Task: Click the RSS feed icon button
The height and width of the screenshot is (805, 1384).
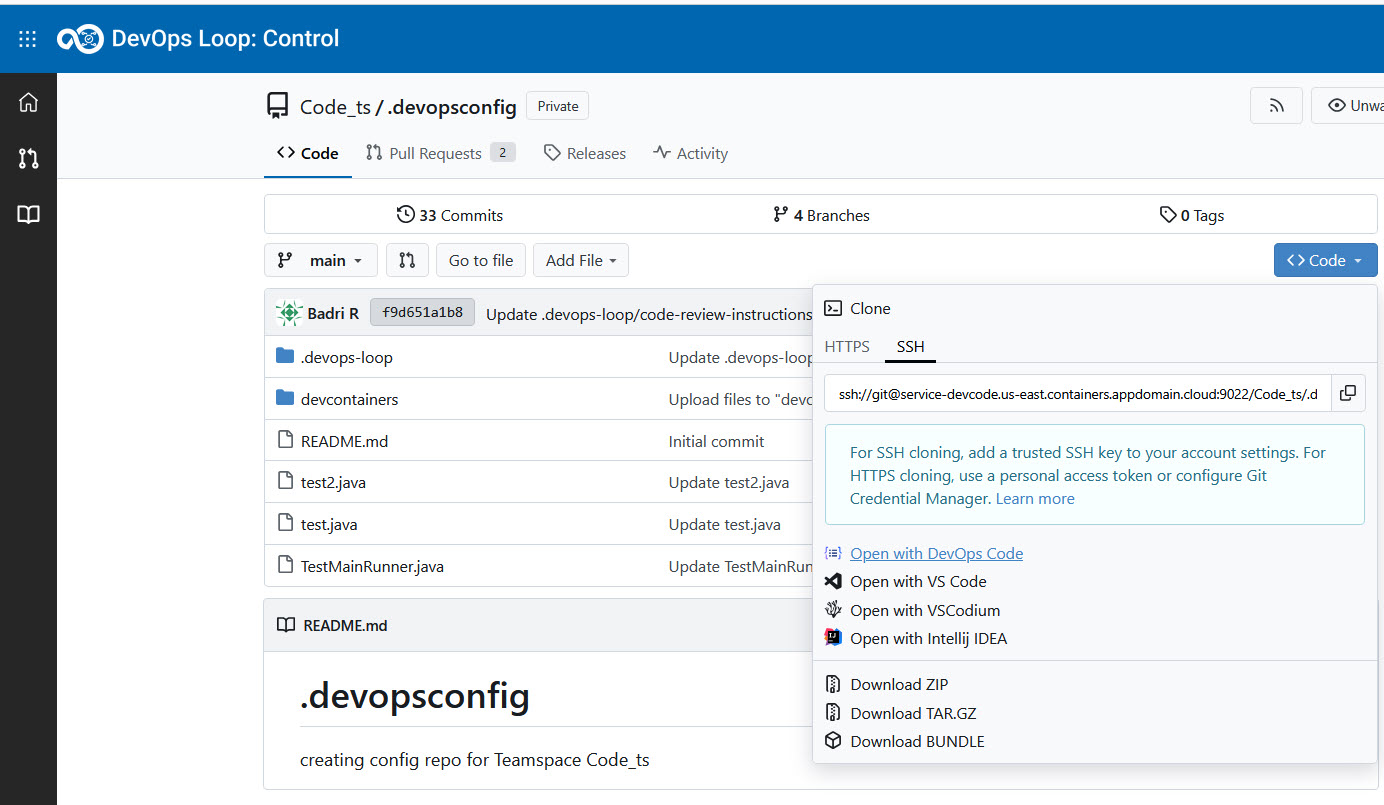Action: point(1276,106)
